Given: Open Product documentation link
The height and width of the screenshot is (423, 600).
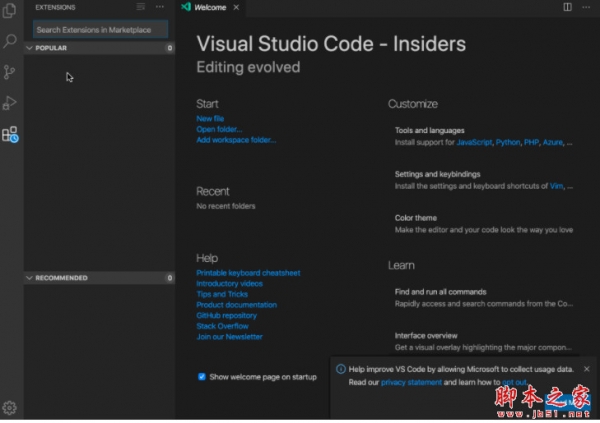Looking at the screenshot, I should [x=236, y=305].
